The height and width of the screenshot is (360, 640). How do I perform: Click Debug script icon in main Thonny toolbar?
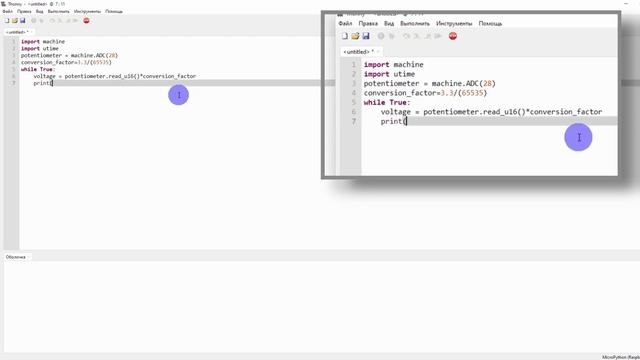click(42, 20)
